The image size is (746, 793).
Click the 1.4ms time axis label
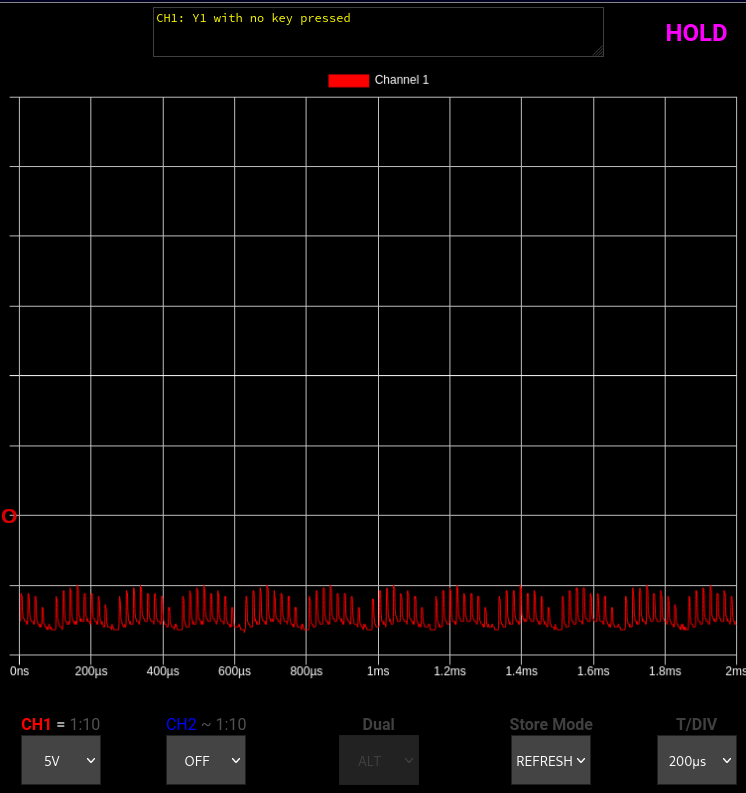[521, 671]
